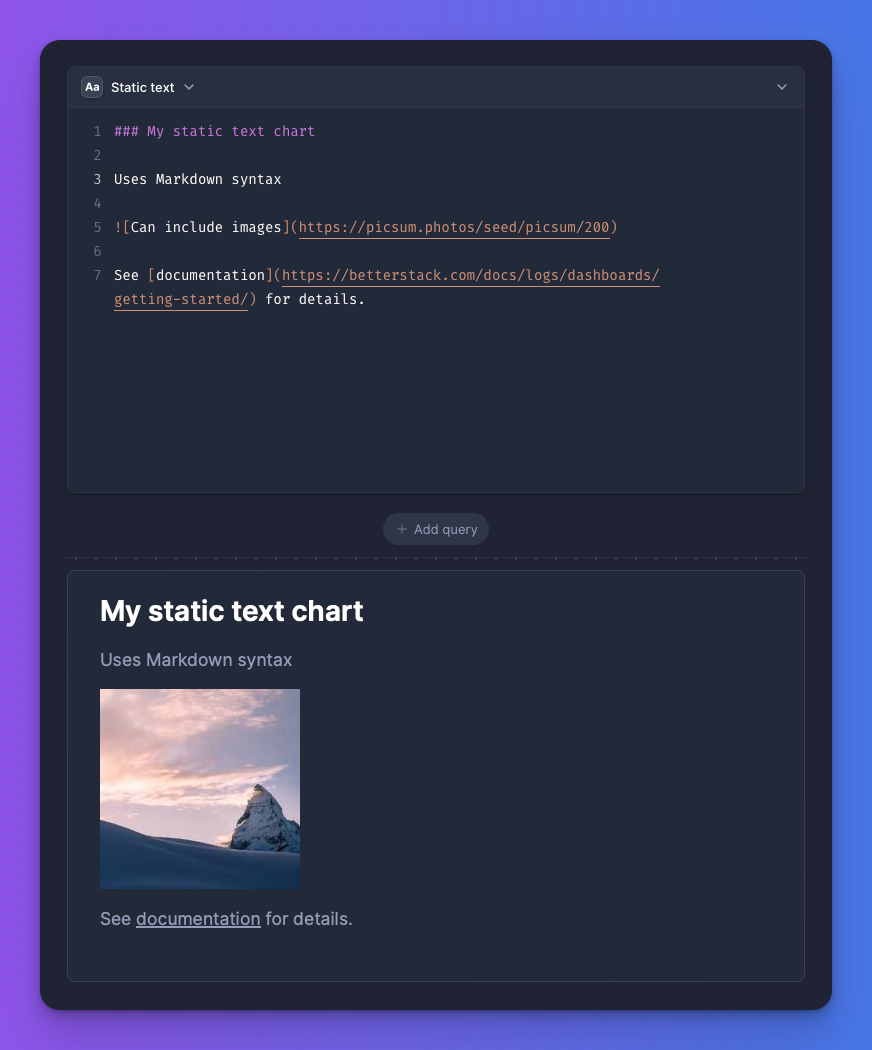
Task: Click the betterstack.com docs URL on line 7
Action: click(x=470, y=275)
